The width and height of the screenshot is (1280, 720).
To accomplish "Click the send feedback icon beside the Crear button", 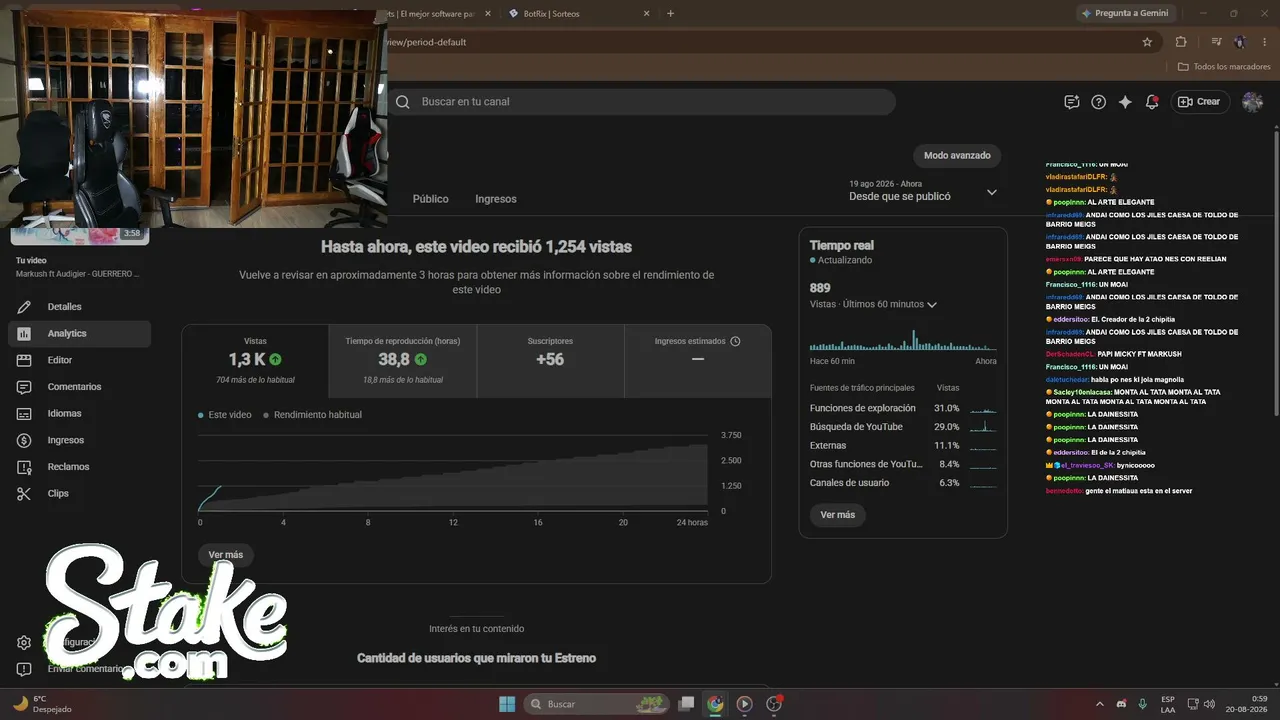I will 1072,102.
